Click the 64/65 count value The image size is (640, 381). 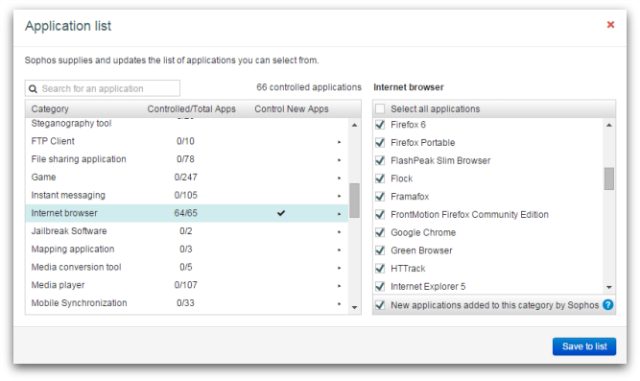tap(186, 213)
